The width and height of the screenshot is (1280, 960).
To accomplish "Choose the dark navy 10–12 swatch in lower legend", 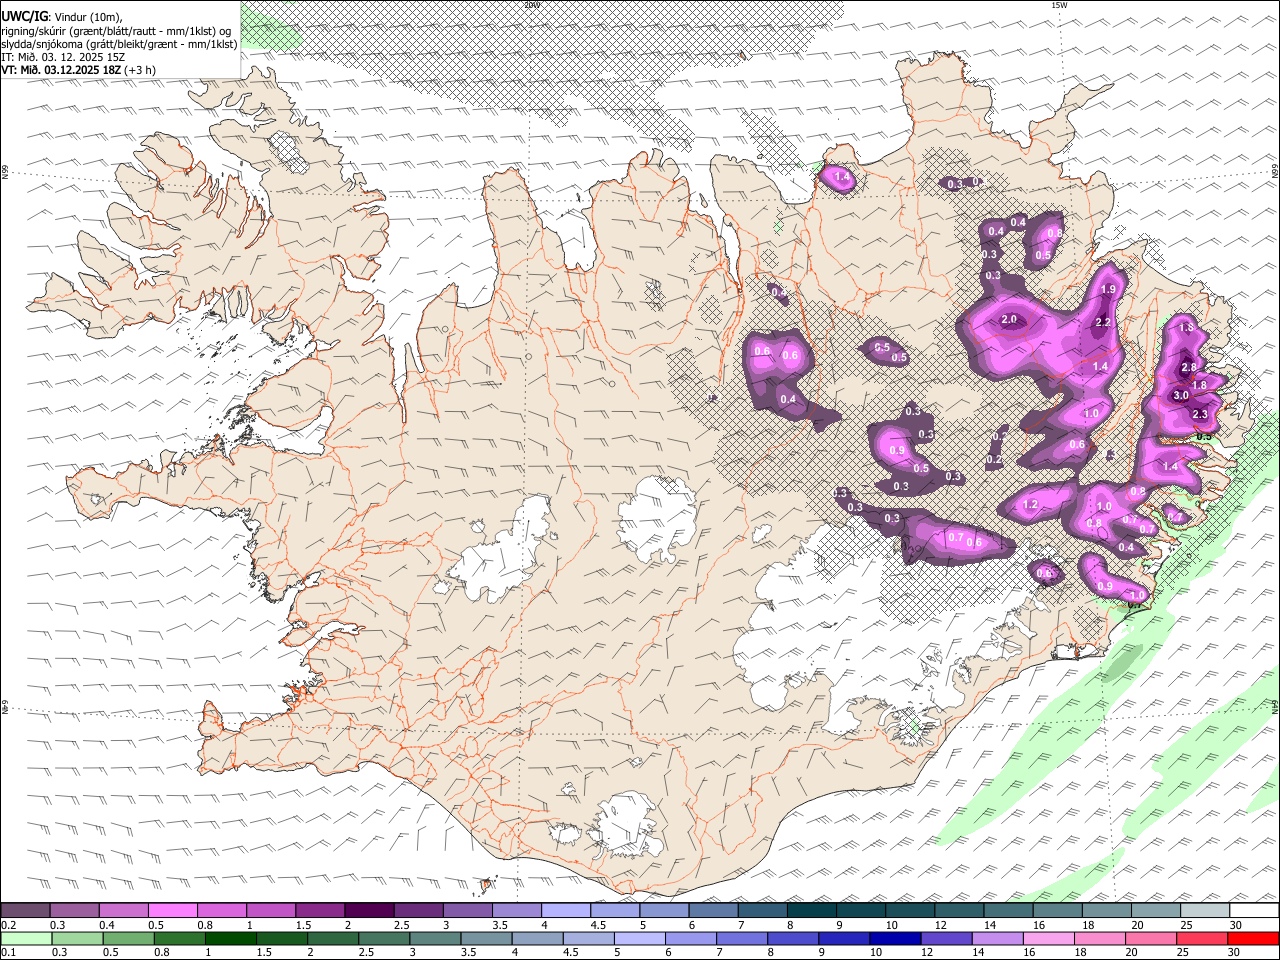I will 895,938.
